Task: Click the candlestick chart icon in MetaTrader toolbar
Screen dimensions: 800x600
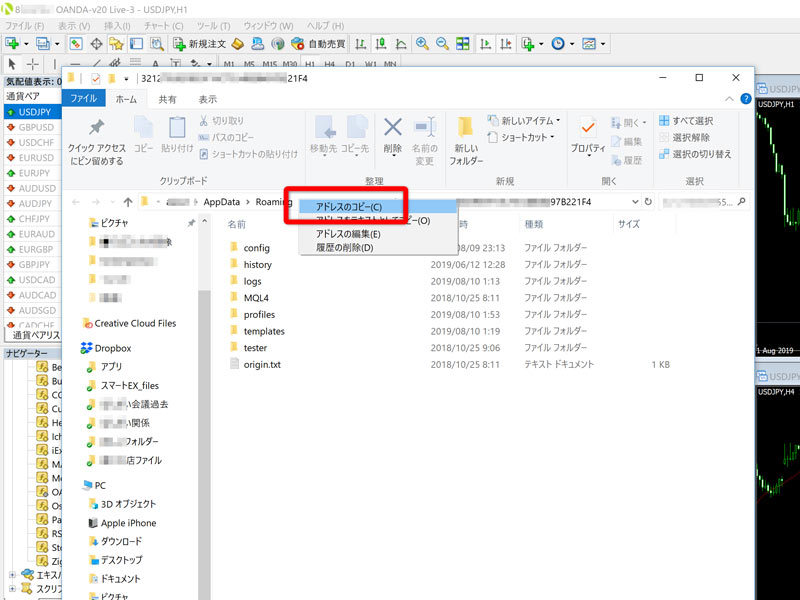Action: (381, 44)
